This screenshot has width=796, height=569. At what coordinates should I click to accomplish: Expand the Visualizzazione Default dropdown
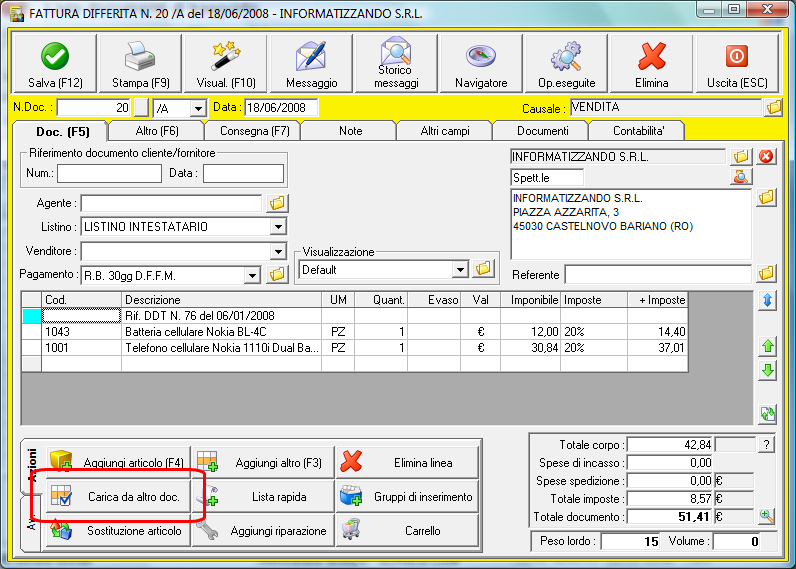pyautogui.click(x=460, y=269)
